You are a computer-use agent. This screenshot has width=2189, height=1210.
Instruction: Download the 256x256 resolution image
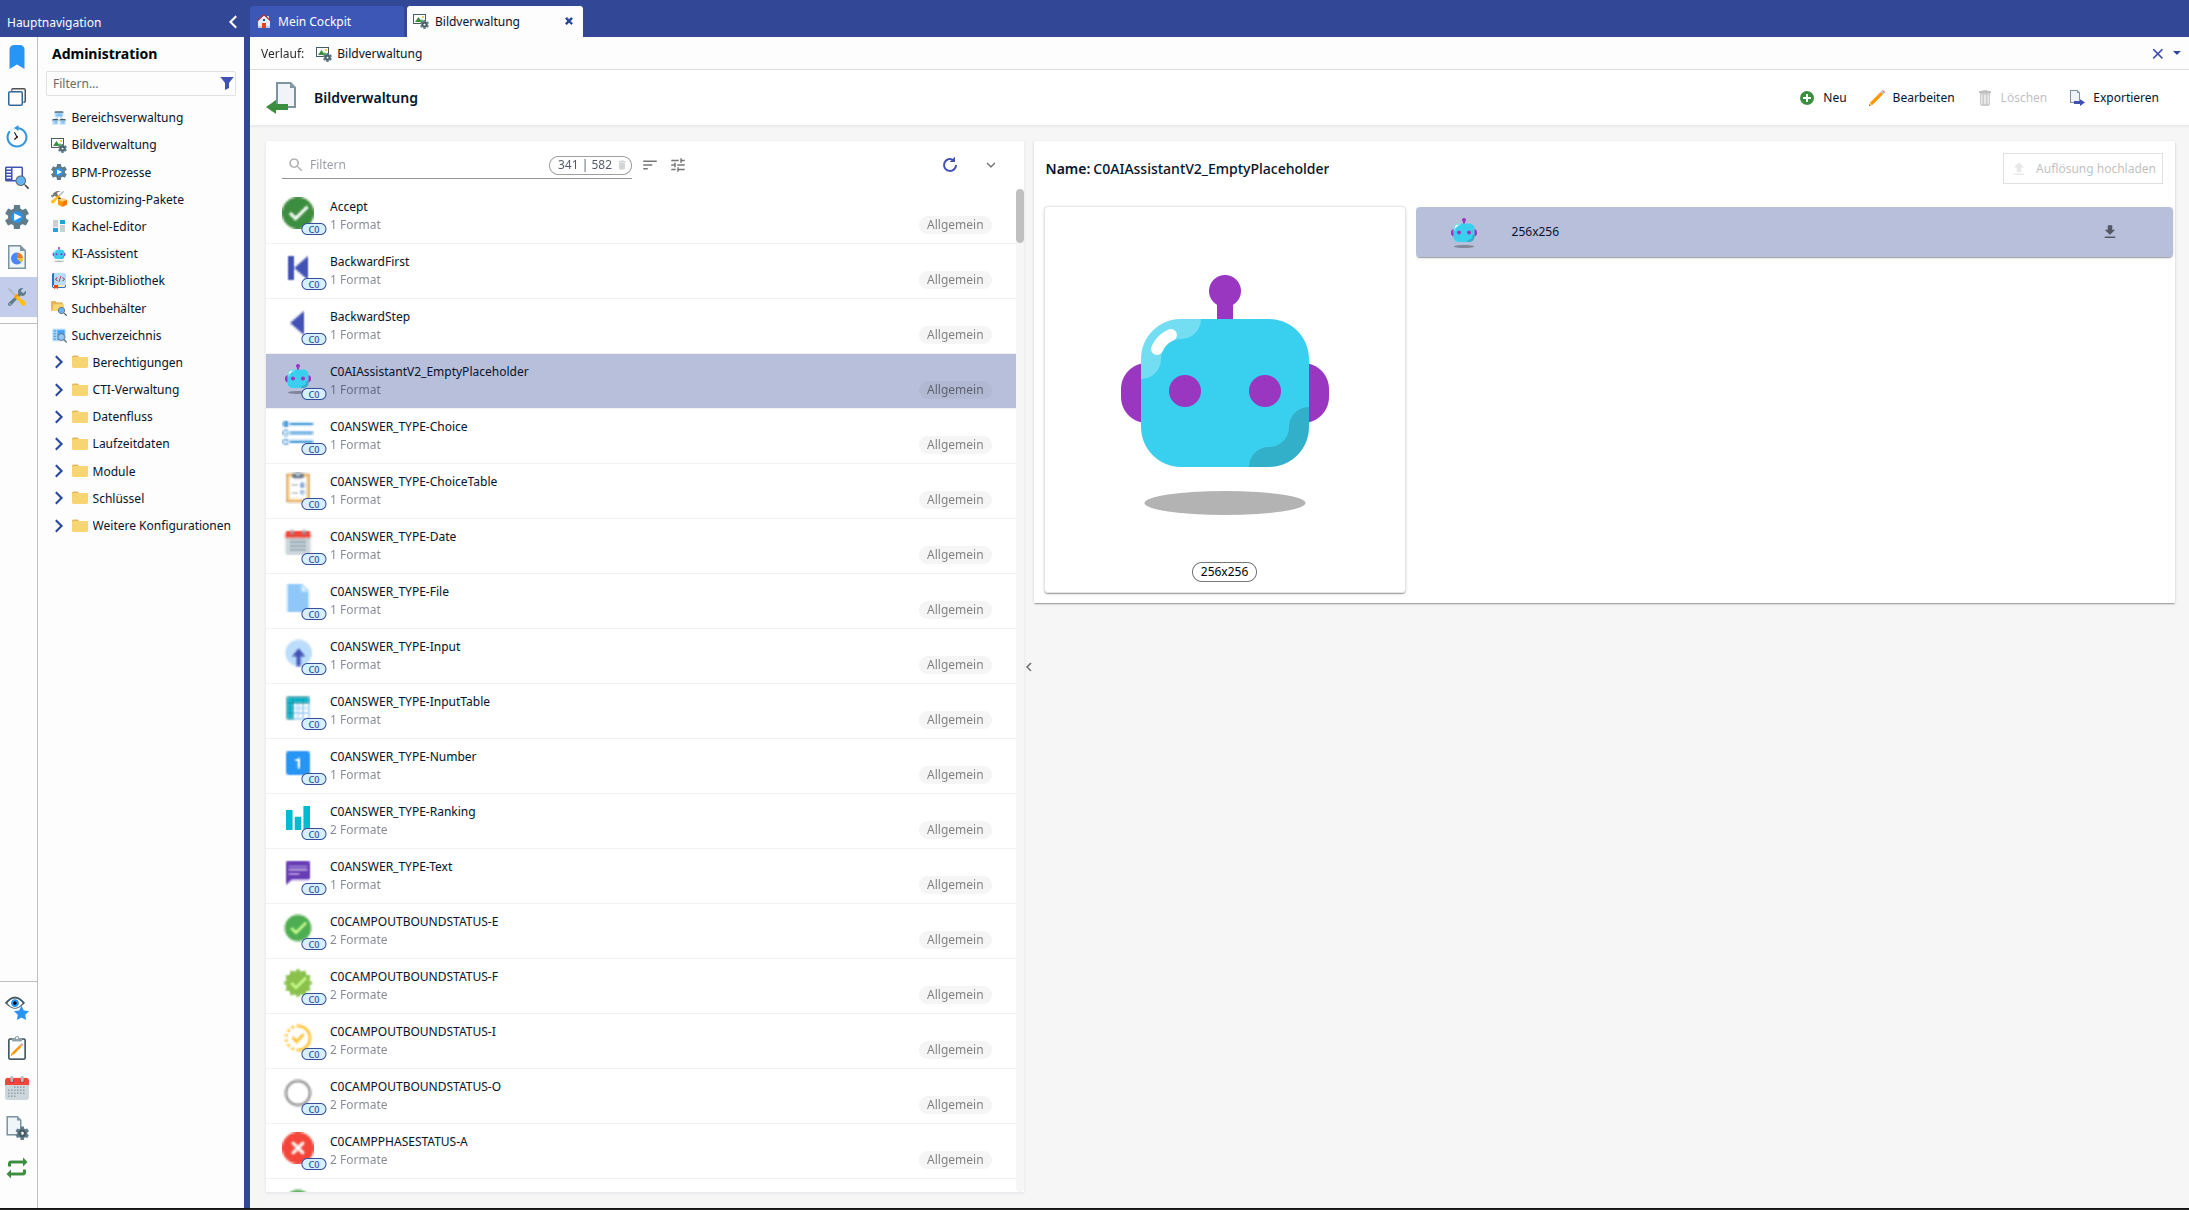click(2110, 232)
